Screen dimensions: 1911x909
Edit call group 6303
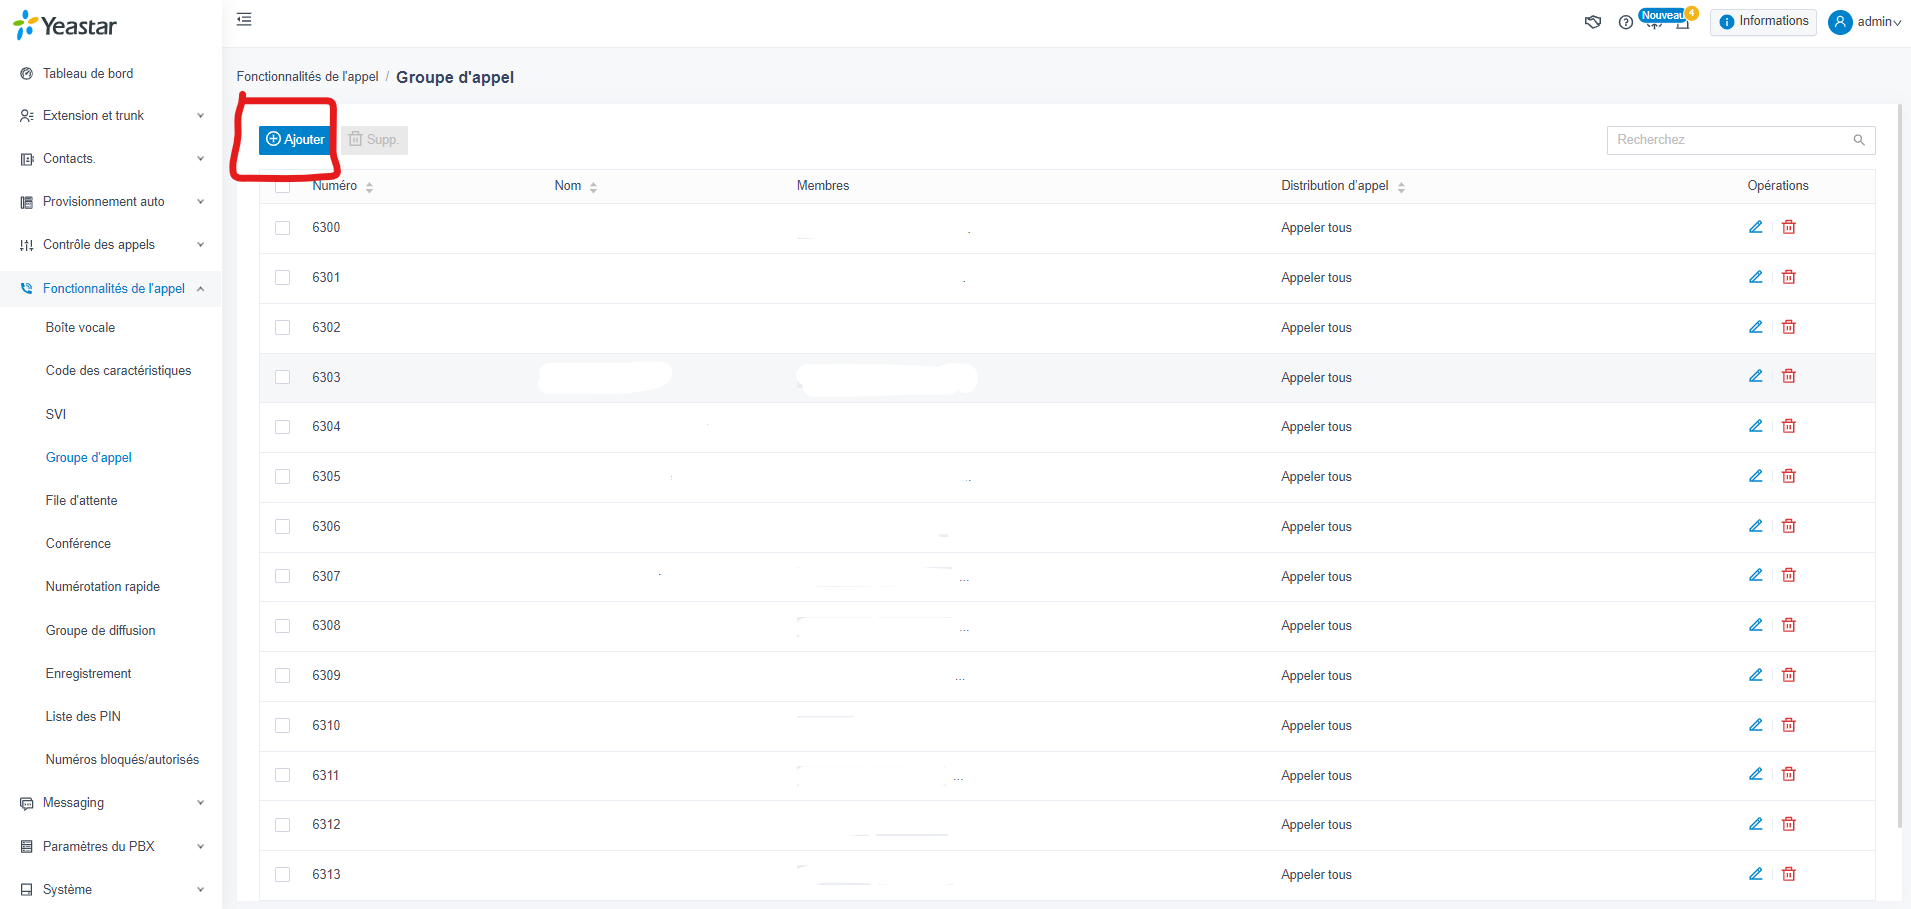[1755, 376]
